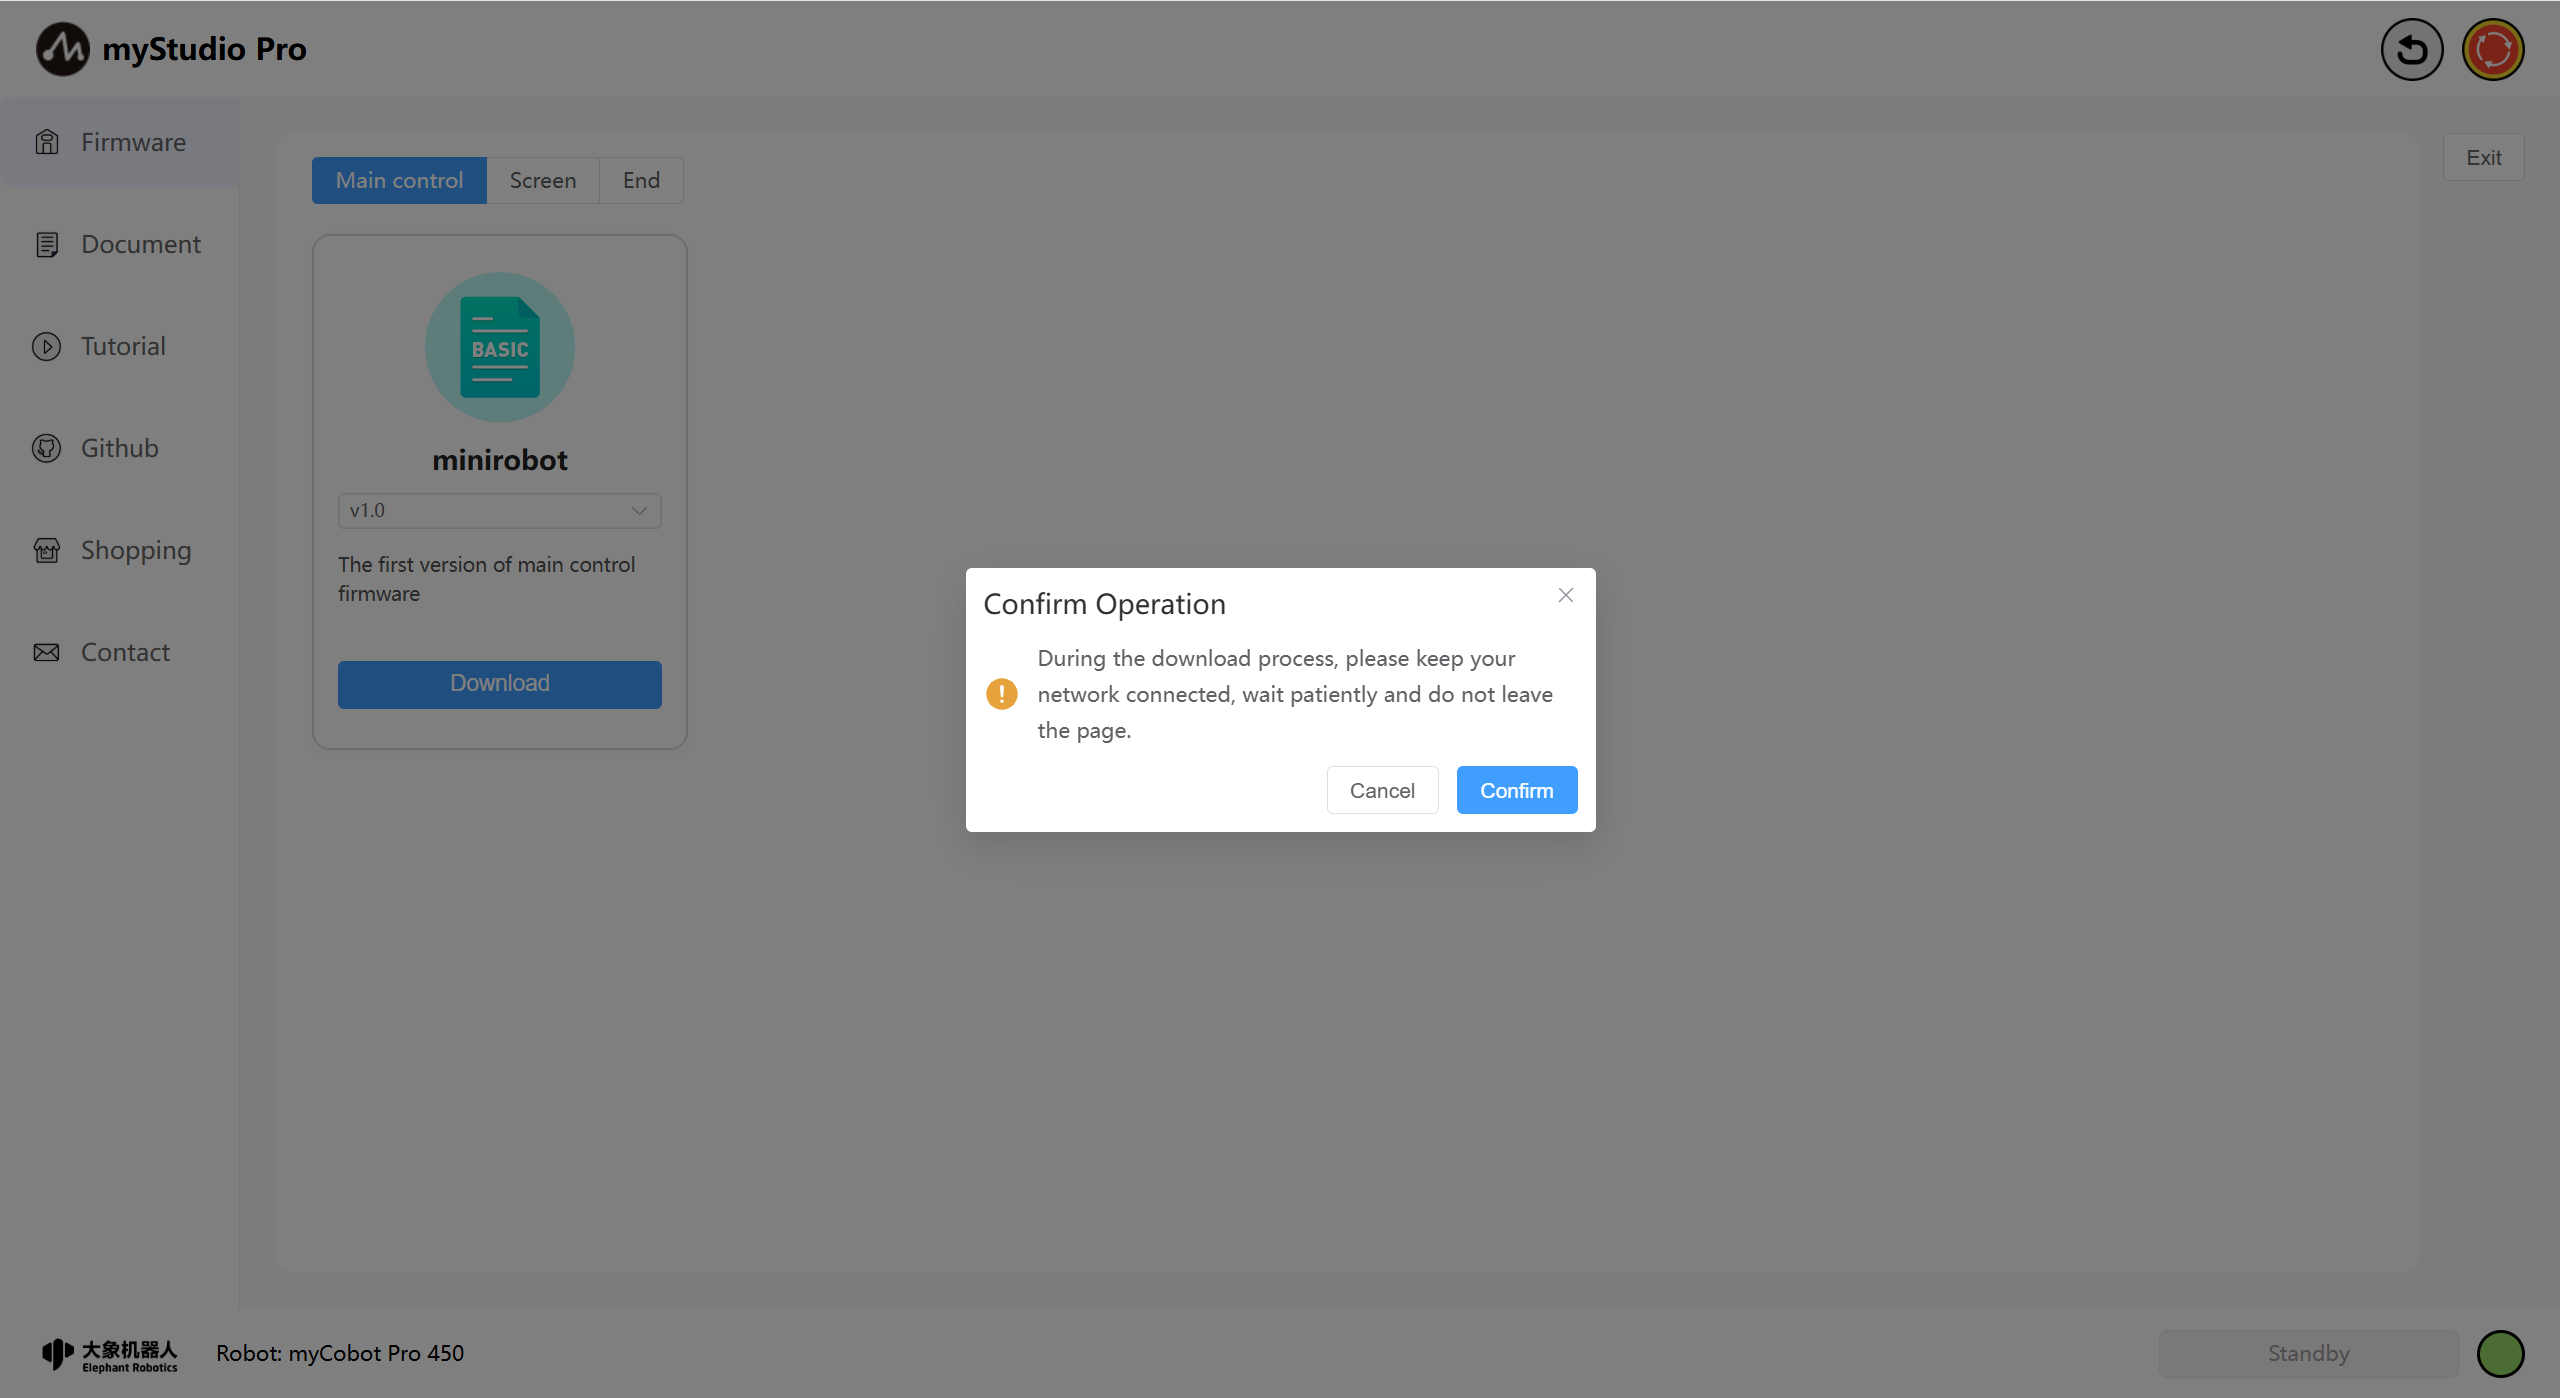Close the Confirm Operation dialog
Viewport: 2560px width, 1398px height.
click(x=1565, y=595)
